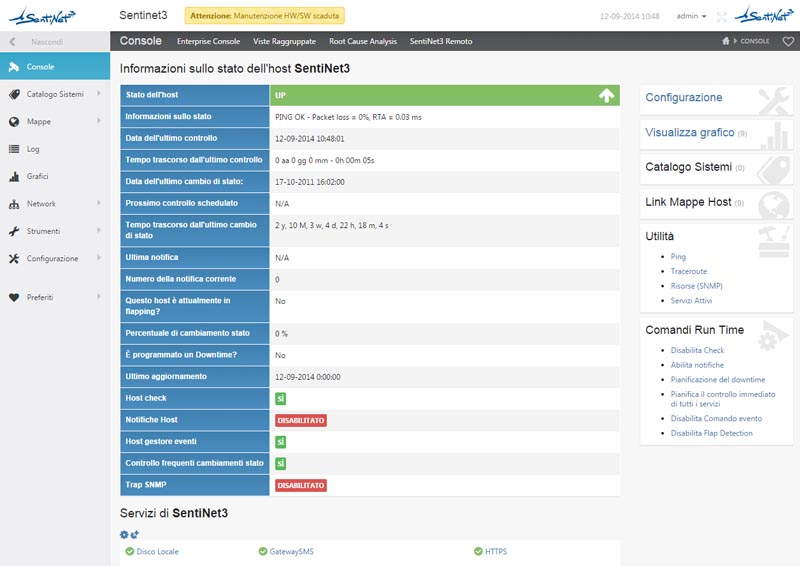This screenshot has height=566, width=800.
Task: Click the white up arrow in host status
Action: pyautogui.click(x=606, y=95)
